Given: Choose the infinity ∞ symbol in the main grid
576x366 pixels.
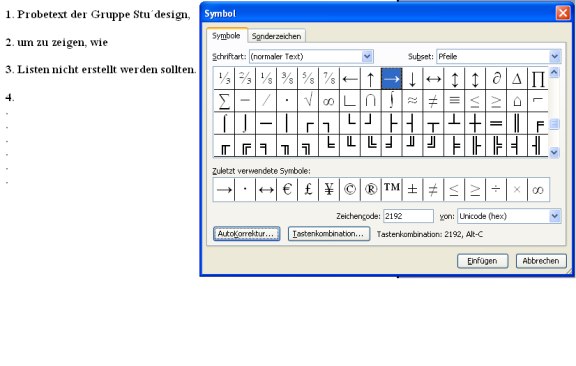Looking at the screenshot, I should [329, 101].
